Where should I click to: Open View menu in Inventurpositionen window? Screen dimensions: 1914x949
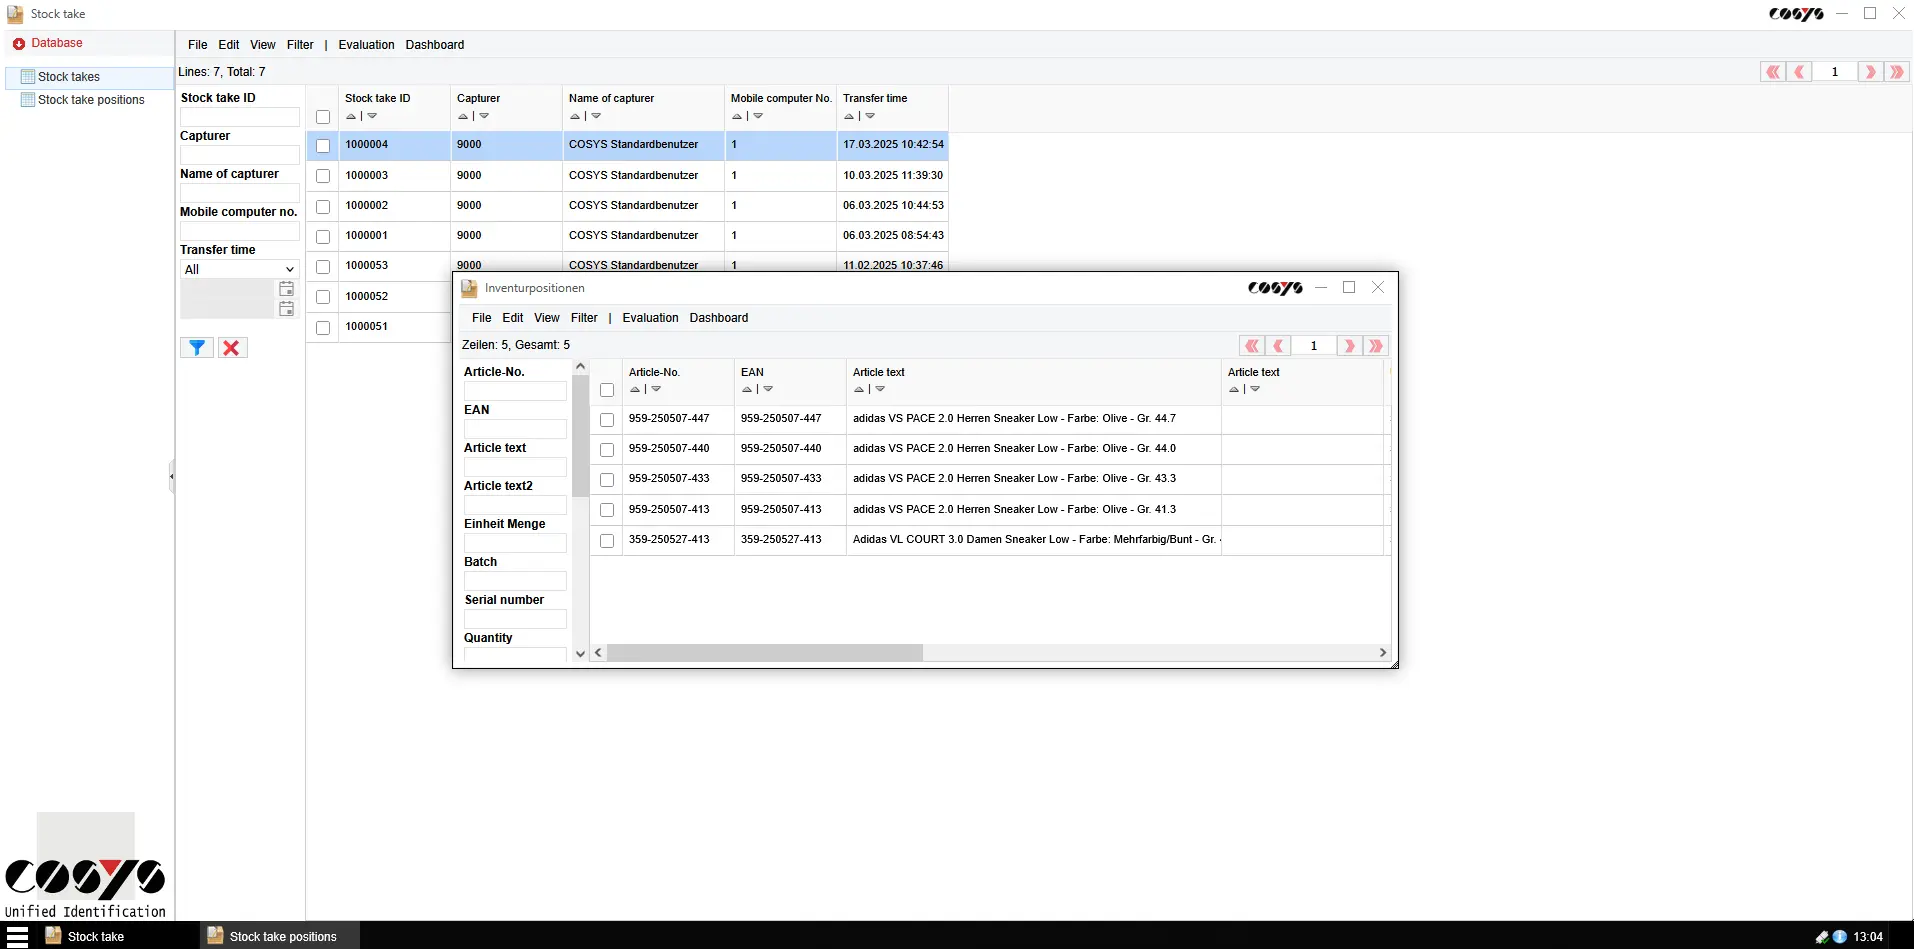pyautogui.click(x=547, y=318)
